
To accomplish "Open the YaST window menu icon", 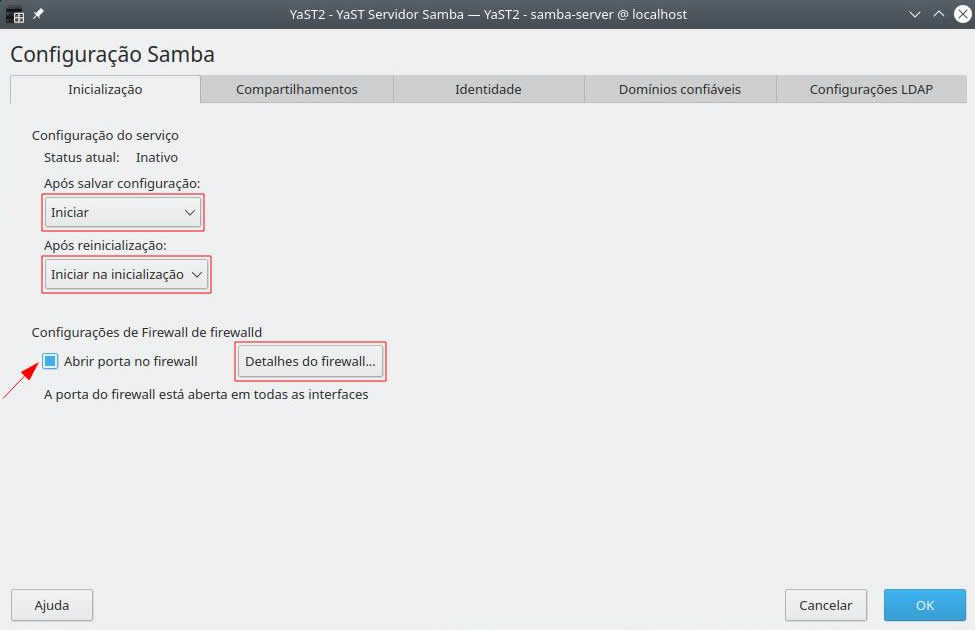I will tap(15, 15).
